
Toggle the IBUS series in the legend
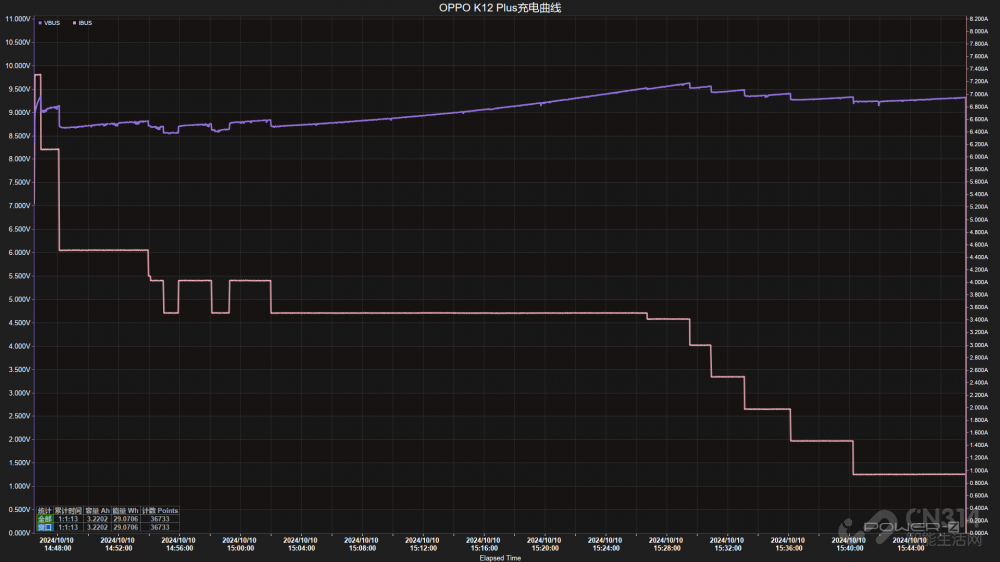[82, 23]
